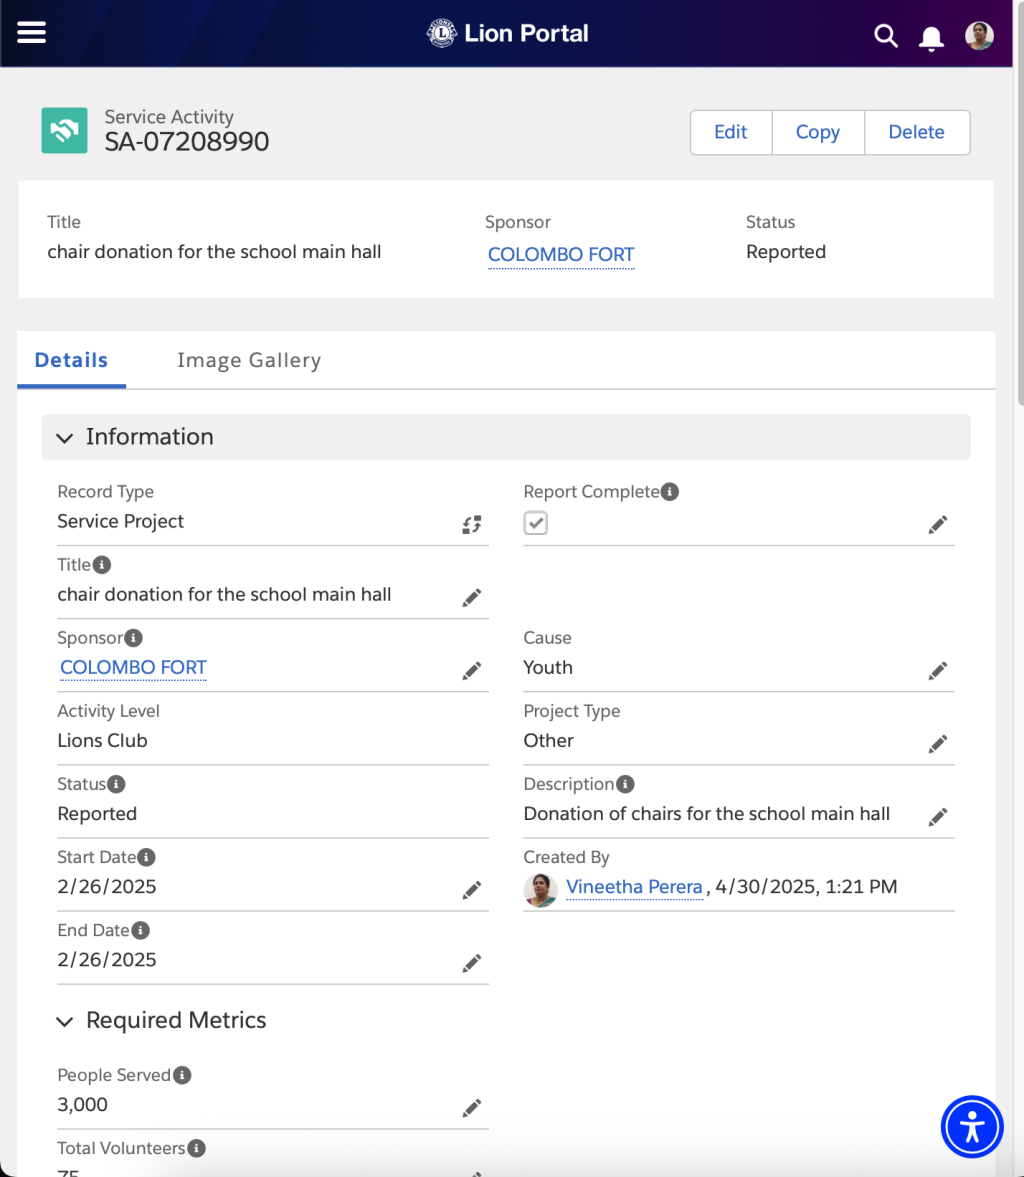Screen dimensions: 1024x1177
Task: Show info tooltip for Description
Action: pos(625,784)
